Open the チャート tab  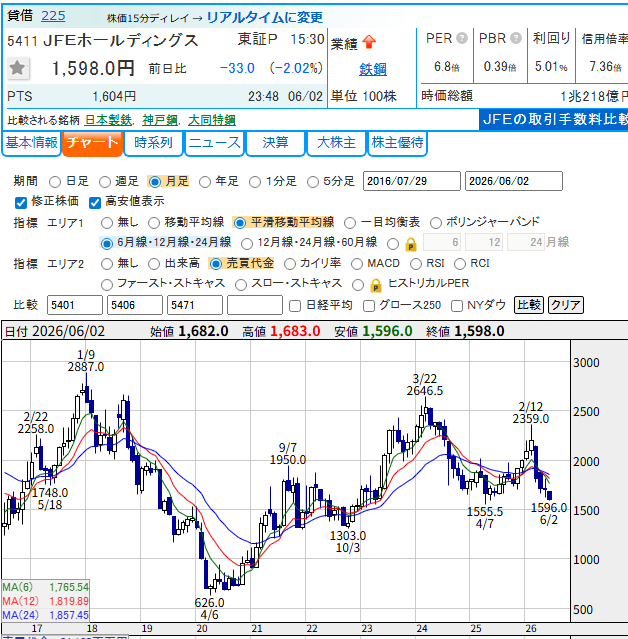(x=92, y=143)
